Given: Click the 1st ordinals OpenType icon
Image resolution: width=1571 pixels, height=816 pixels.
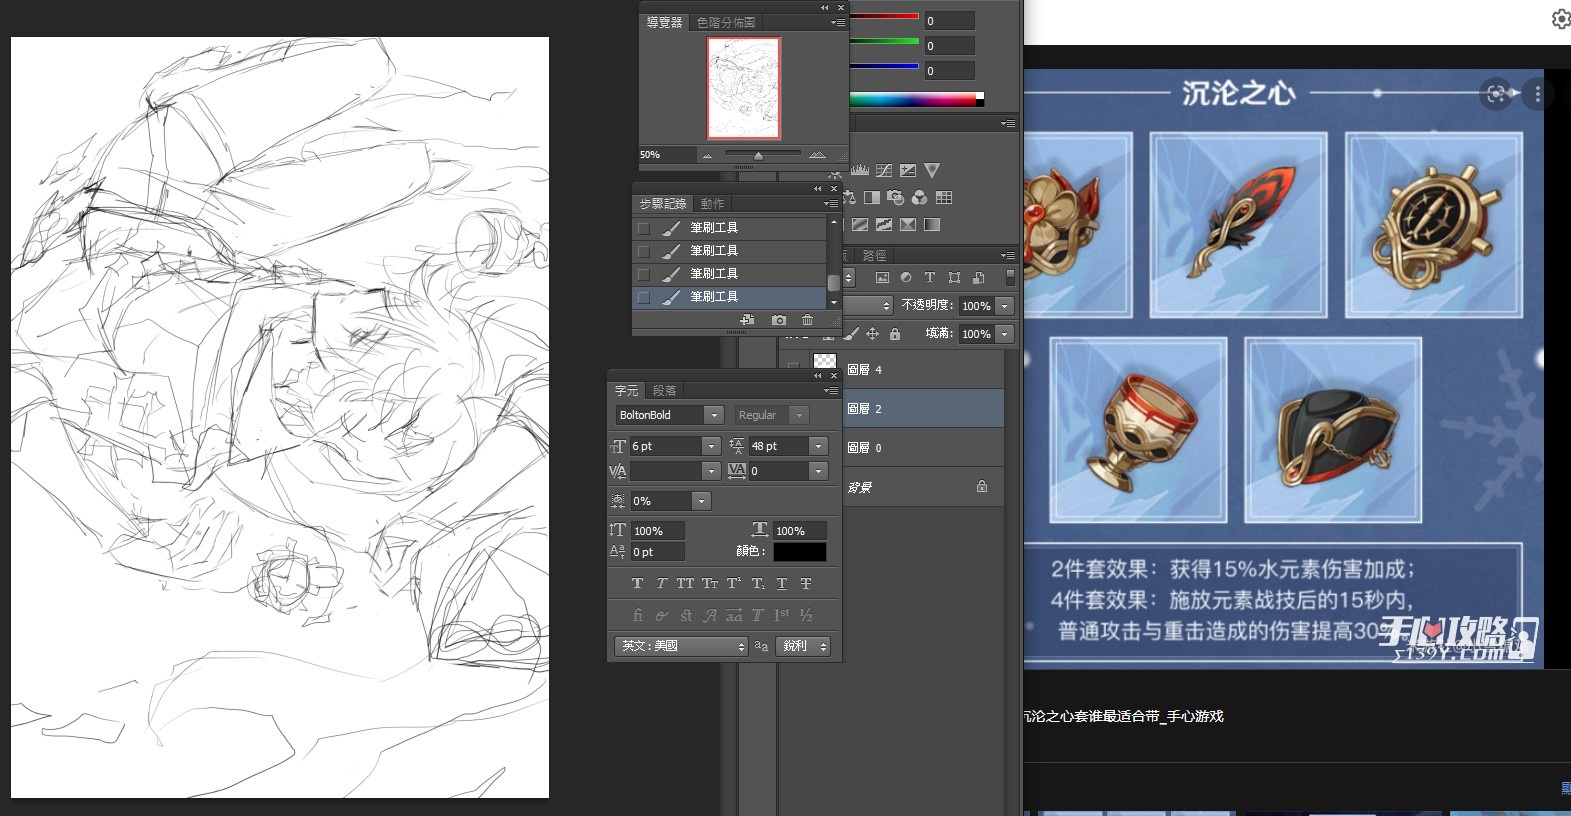Looking at the screenshot, I should click(x=781, y=616).
